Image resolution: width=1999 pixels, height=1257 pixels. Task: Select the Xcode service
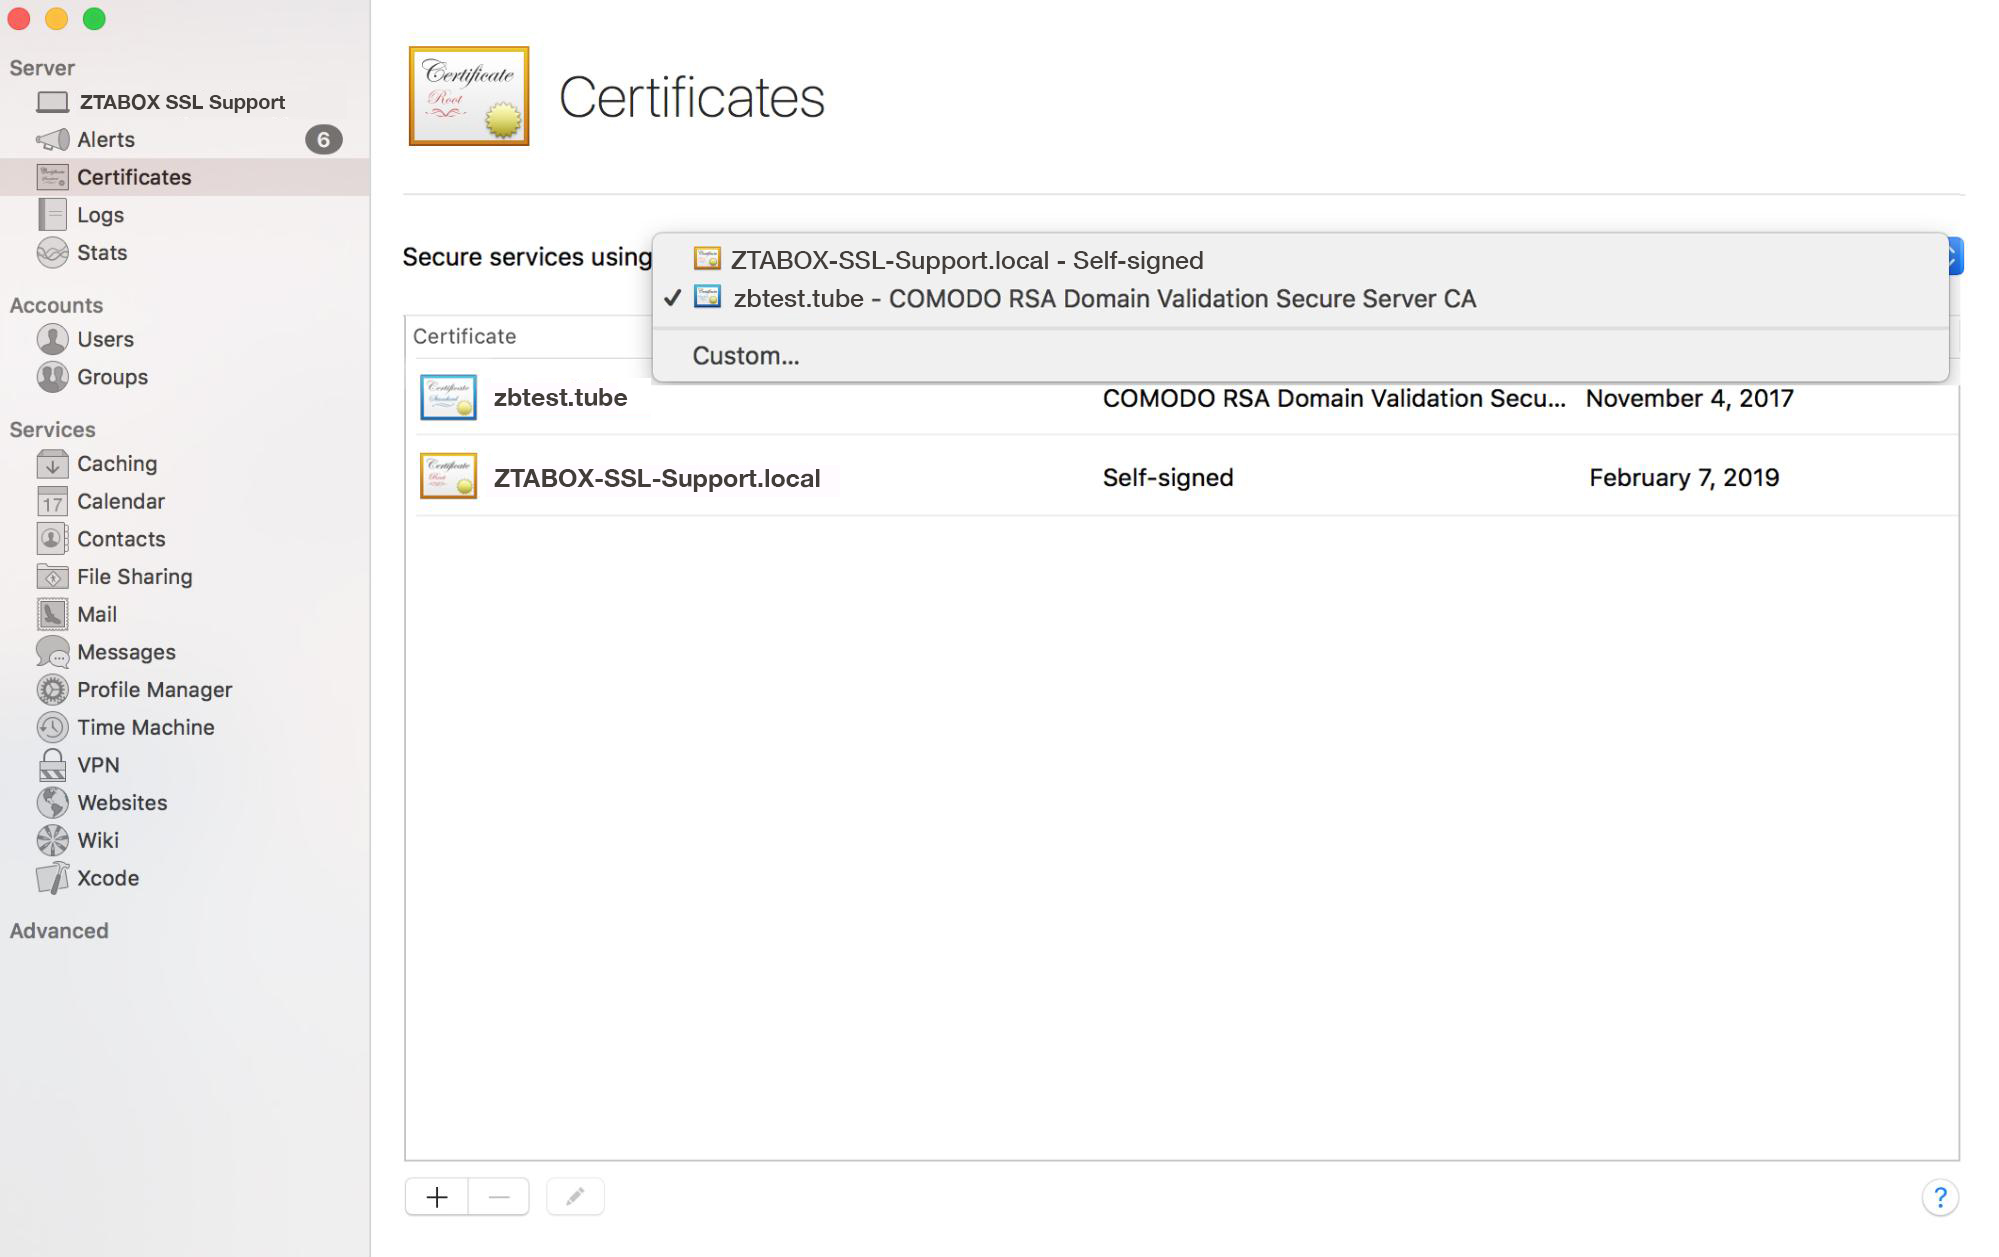tap(107, 879)
